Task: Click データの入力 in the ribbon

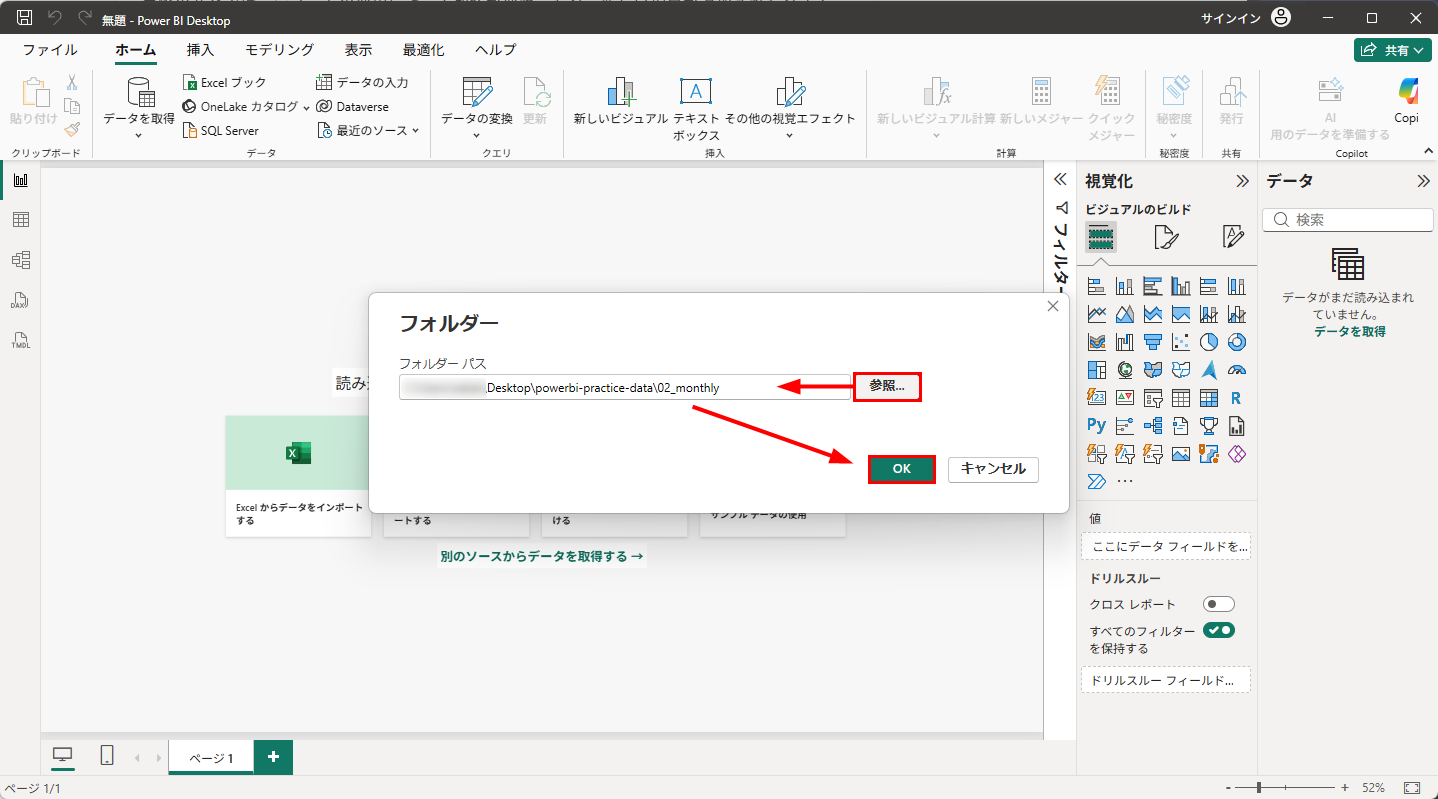Action: (362, 82)
